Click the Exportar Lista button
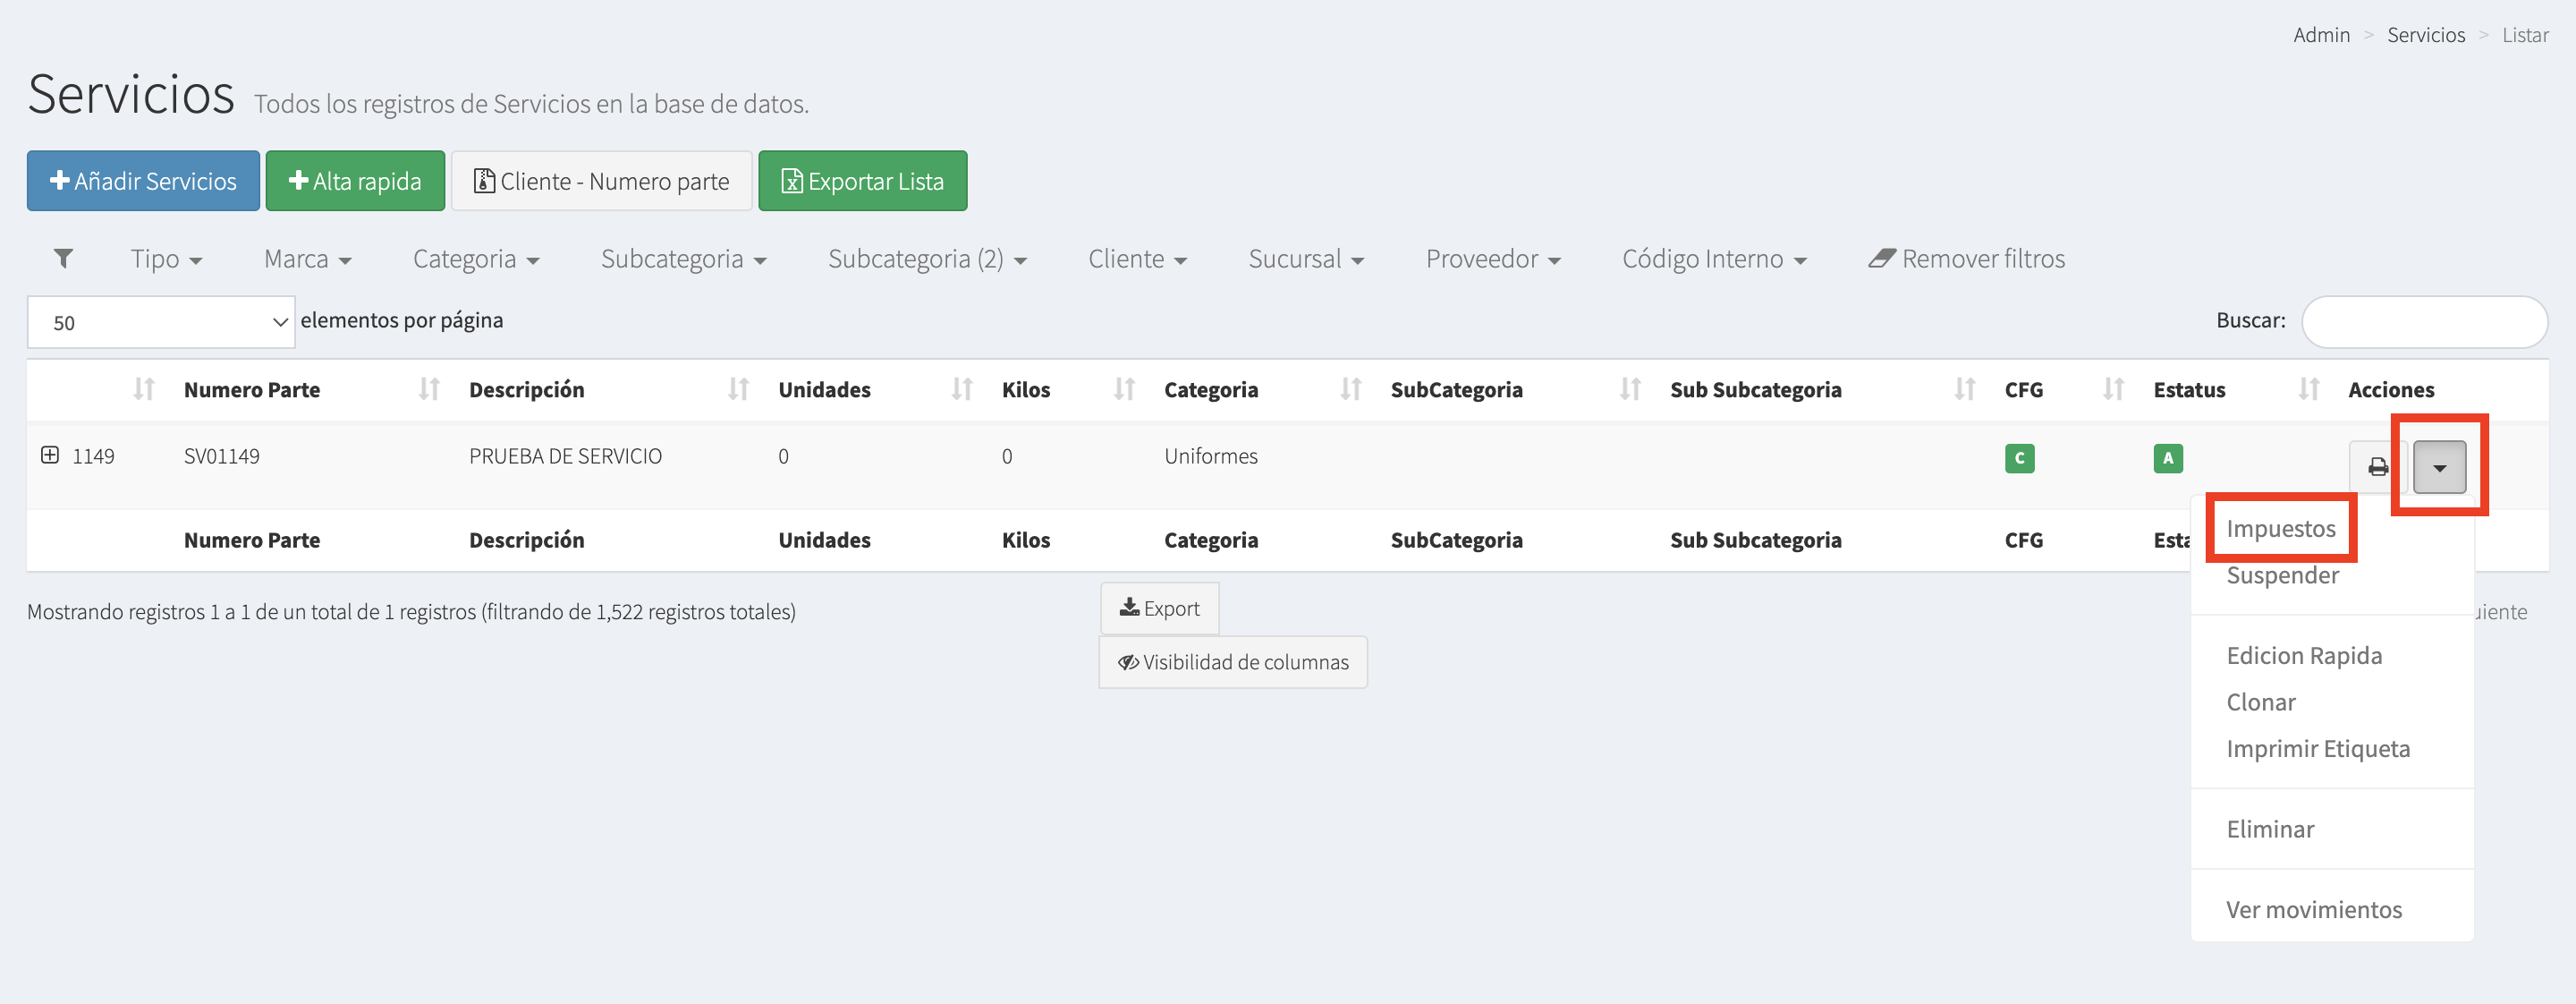 pos(862,181)
